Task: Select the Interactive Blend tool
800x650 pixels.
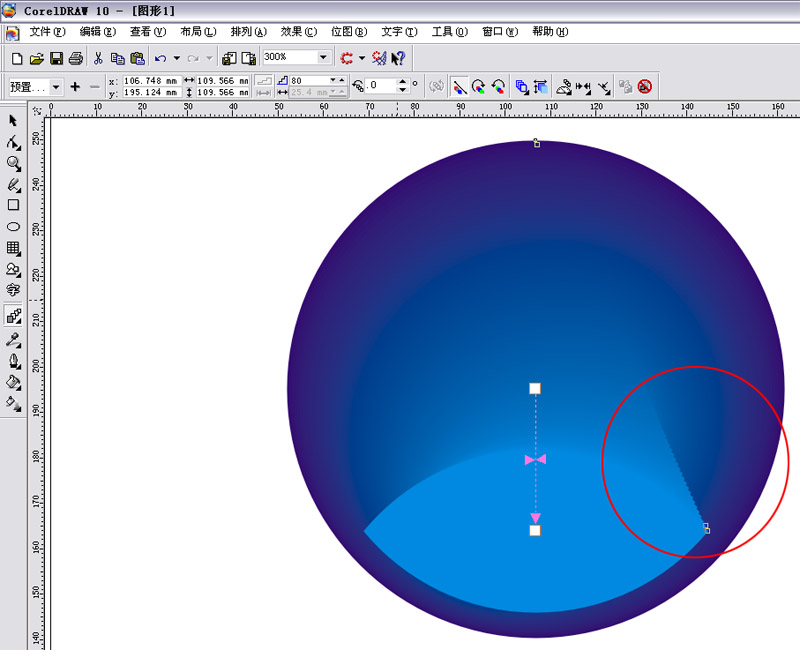Action: (13, 316)
